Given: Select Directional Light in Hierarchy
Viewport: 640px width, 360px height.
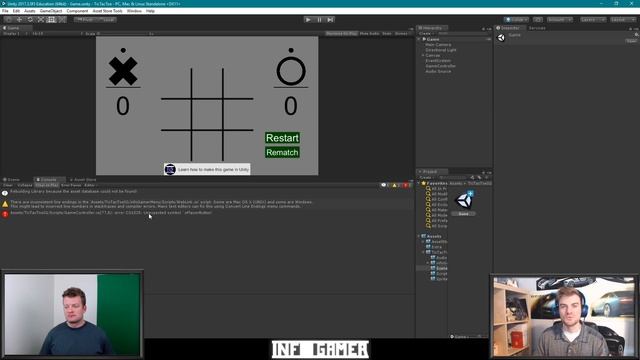Looking at the screenshot, I should click(441, 50).
